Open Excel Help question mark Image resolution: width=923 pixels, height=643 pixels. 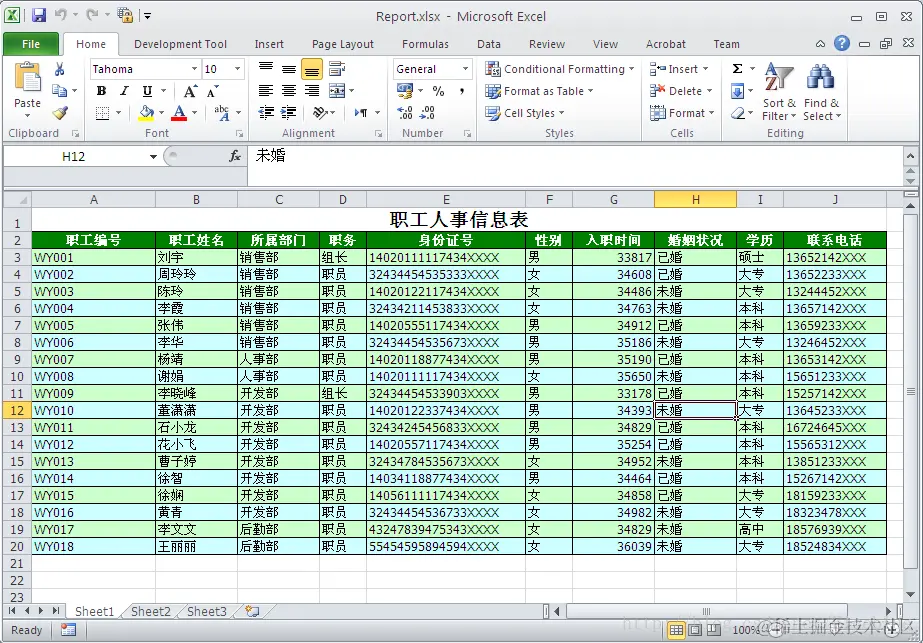[842, 43]
